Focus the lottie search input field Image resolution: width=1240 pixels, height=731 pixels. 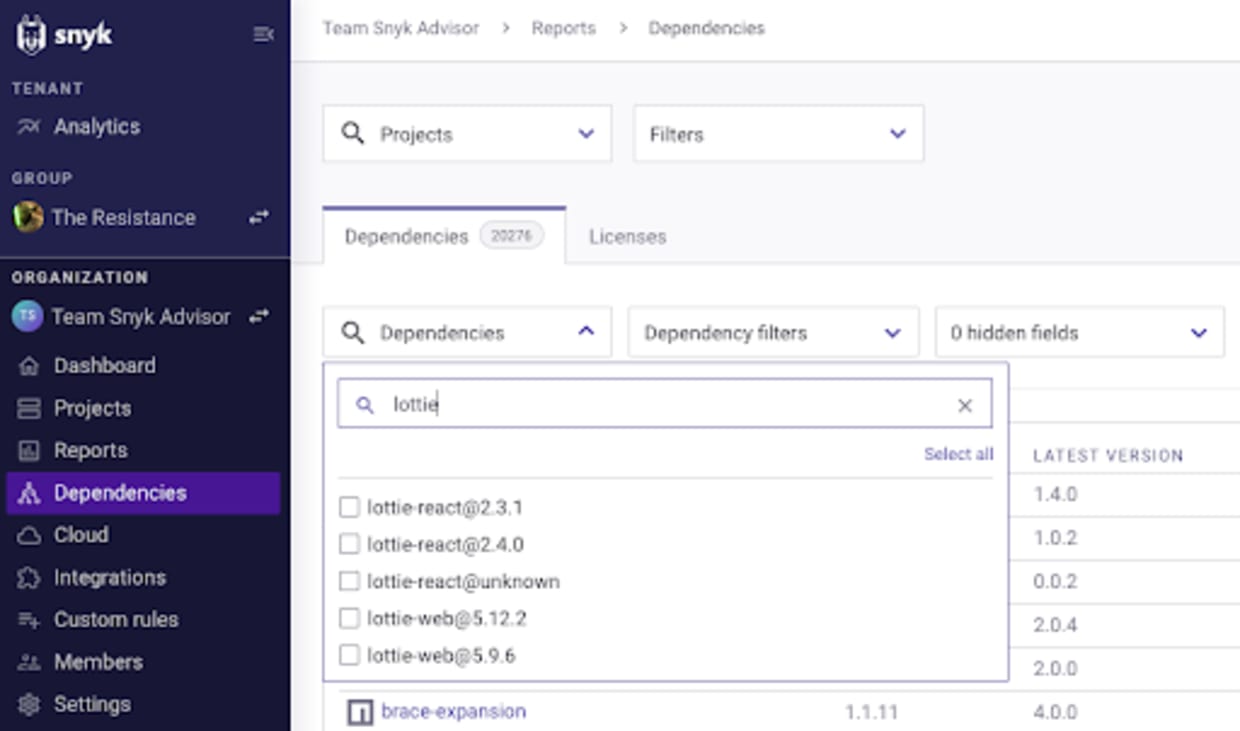[665, 404]
